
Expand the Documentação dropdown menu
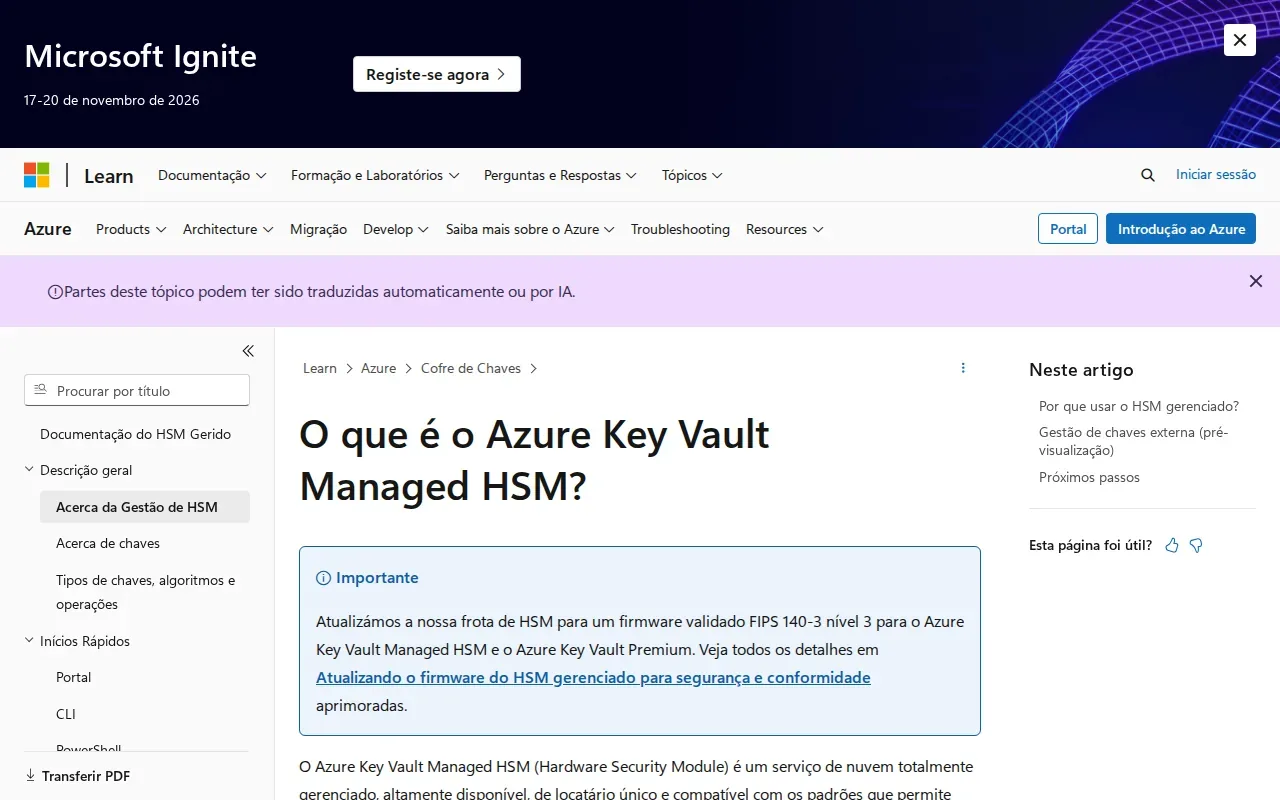click(x=212, y=175)
